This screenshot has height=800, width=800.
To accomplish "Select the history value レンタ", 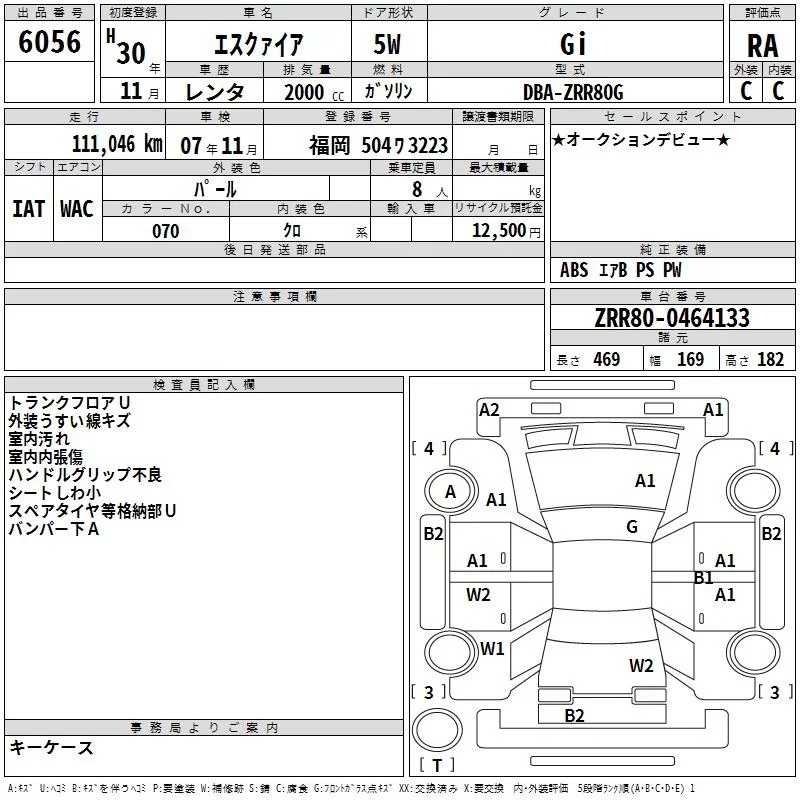I will tap(214, 92).
